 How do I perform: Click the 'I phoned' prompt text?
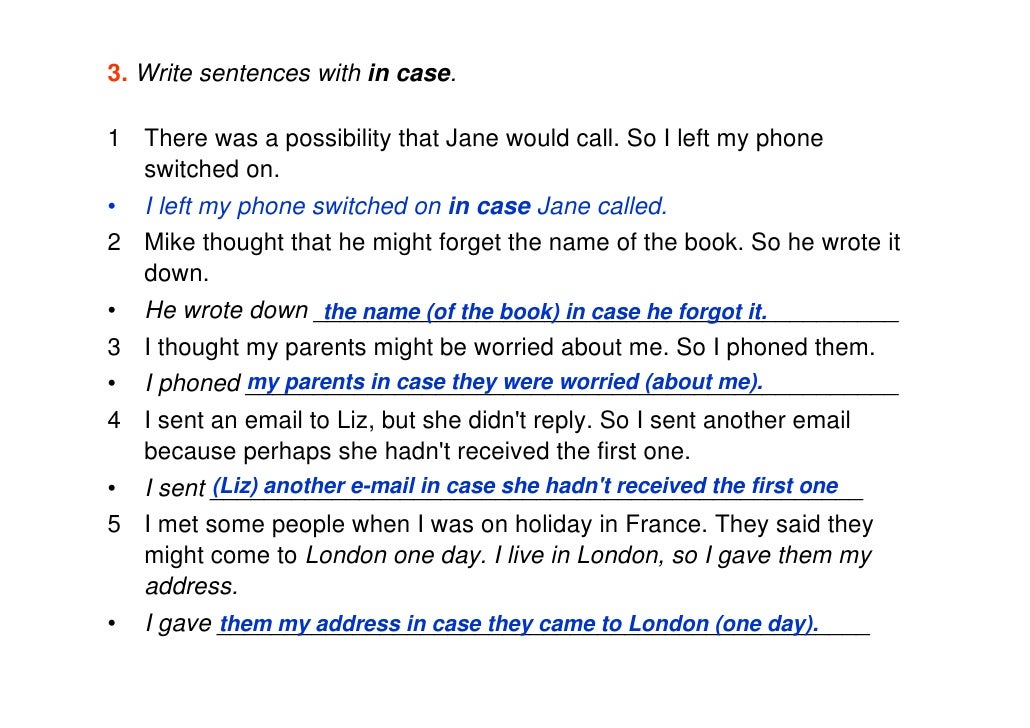(x=193, y=383)
